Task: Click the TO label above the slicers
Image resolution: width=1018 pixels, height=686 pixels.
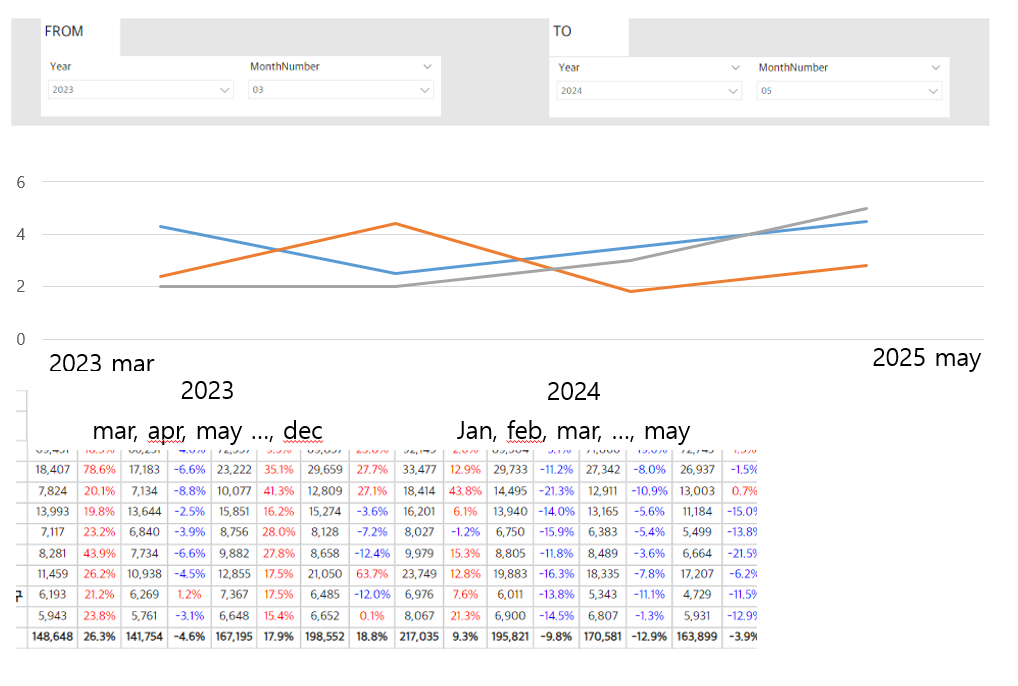Action: [x=562, y=31]
